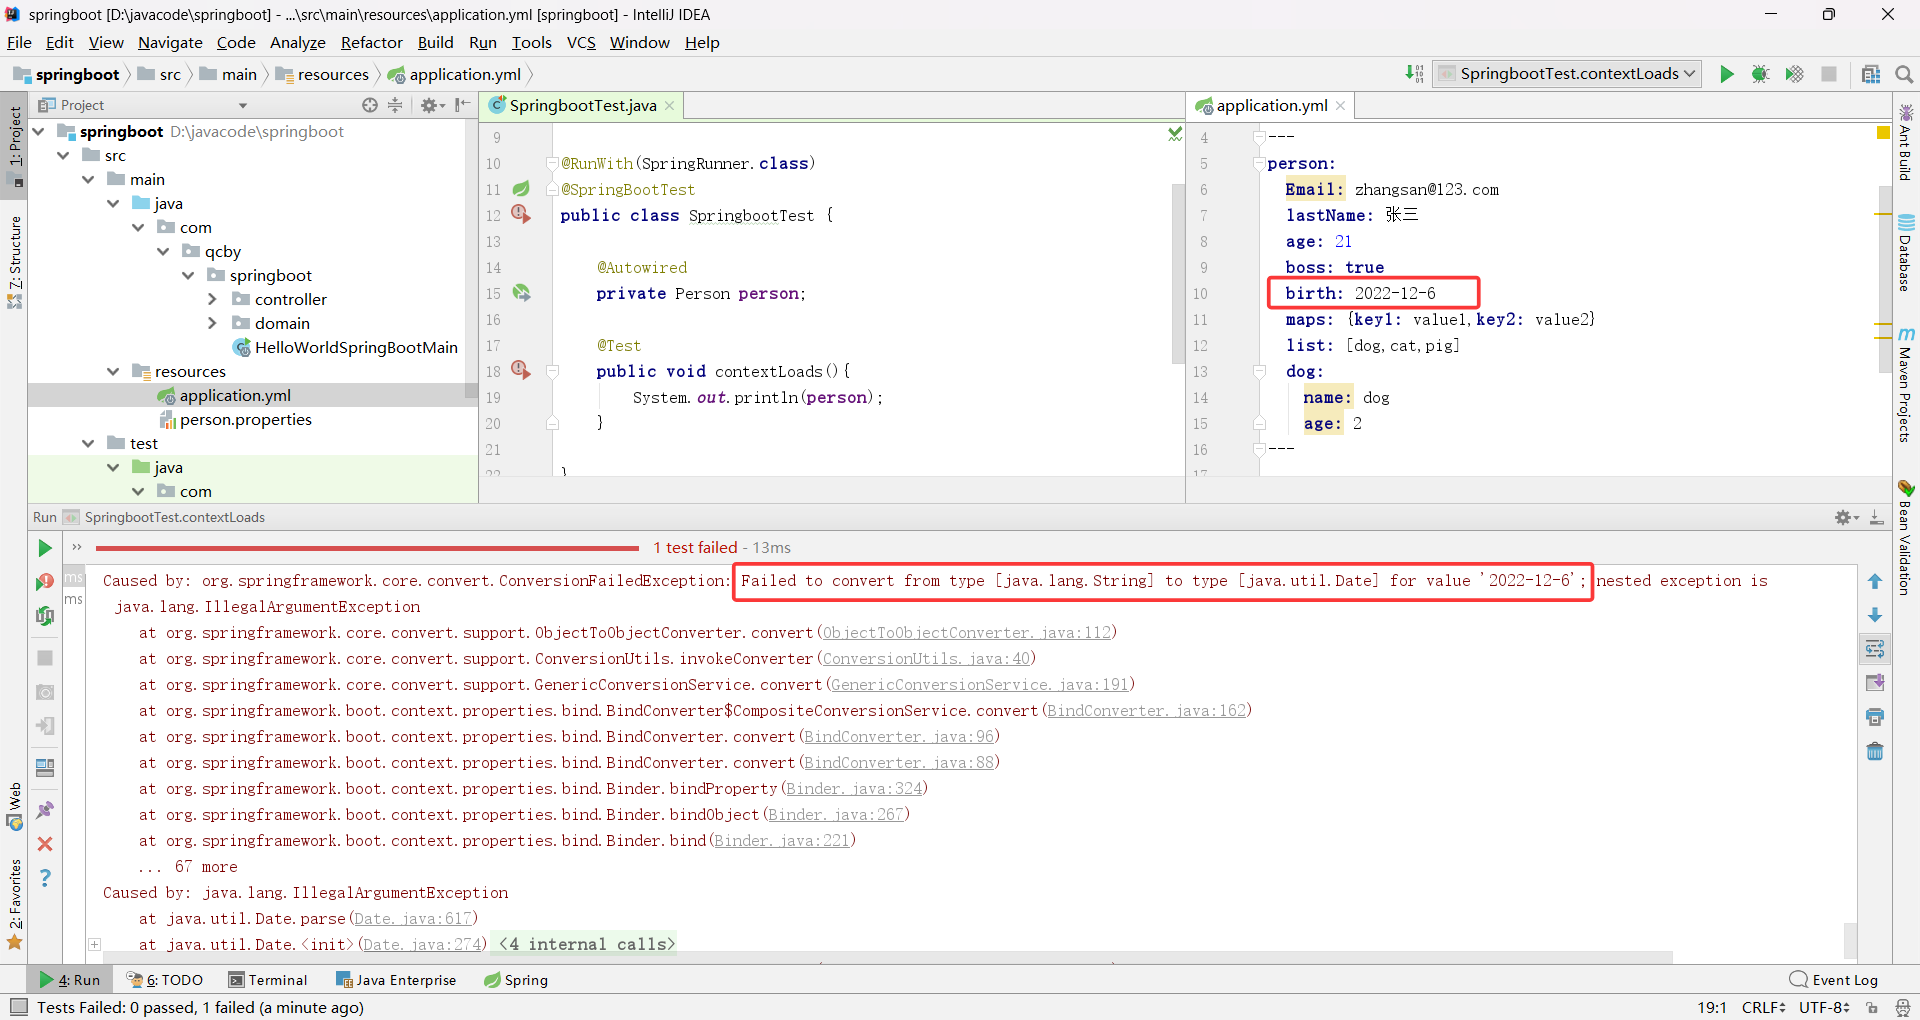The width and height of the screenshot is (1920, 1020).
Task: Click the Build project arrow icon
Action: pyautogui.click(x=1414, y=73)
